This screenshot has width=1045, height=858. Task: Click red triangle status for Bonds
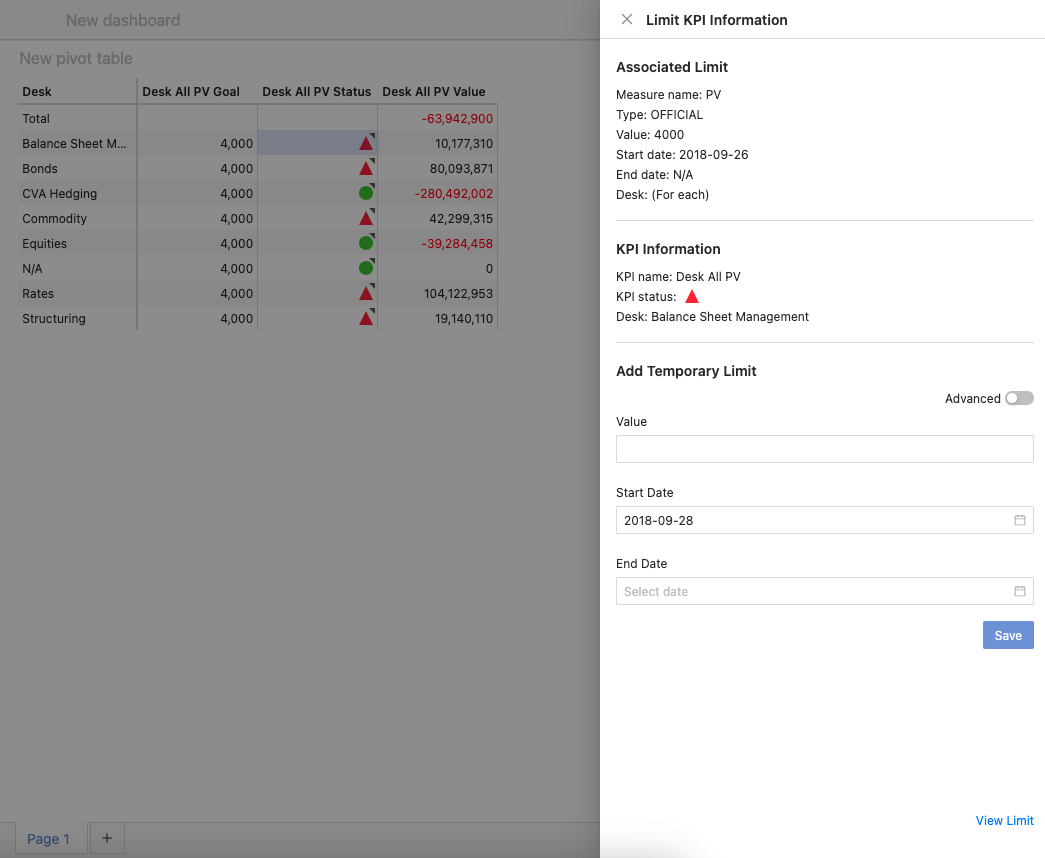click(366, 169)
